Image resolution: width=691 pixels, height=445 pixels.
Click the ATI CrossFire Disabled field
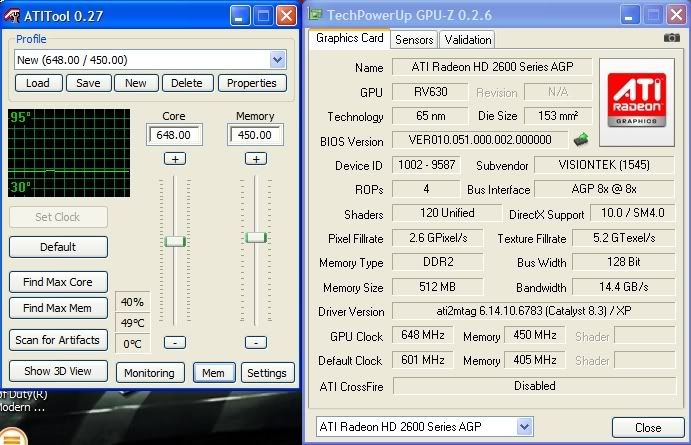pos(535,386)
